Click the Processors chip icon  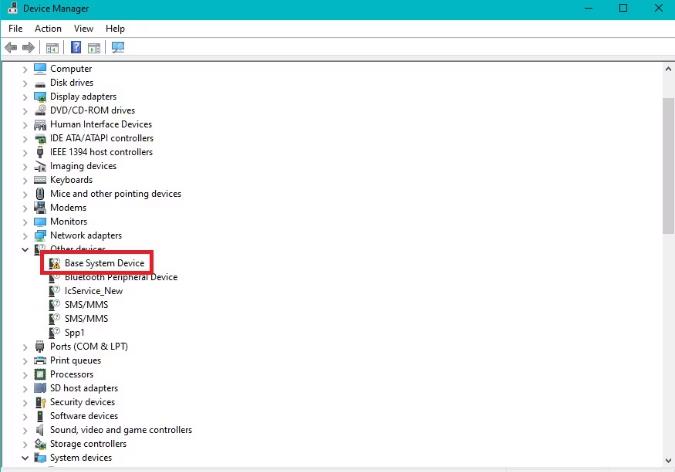40,374
